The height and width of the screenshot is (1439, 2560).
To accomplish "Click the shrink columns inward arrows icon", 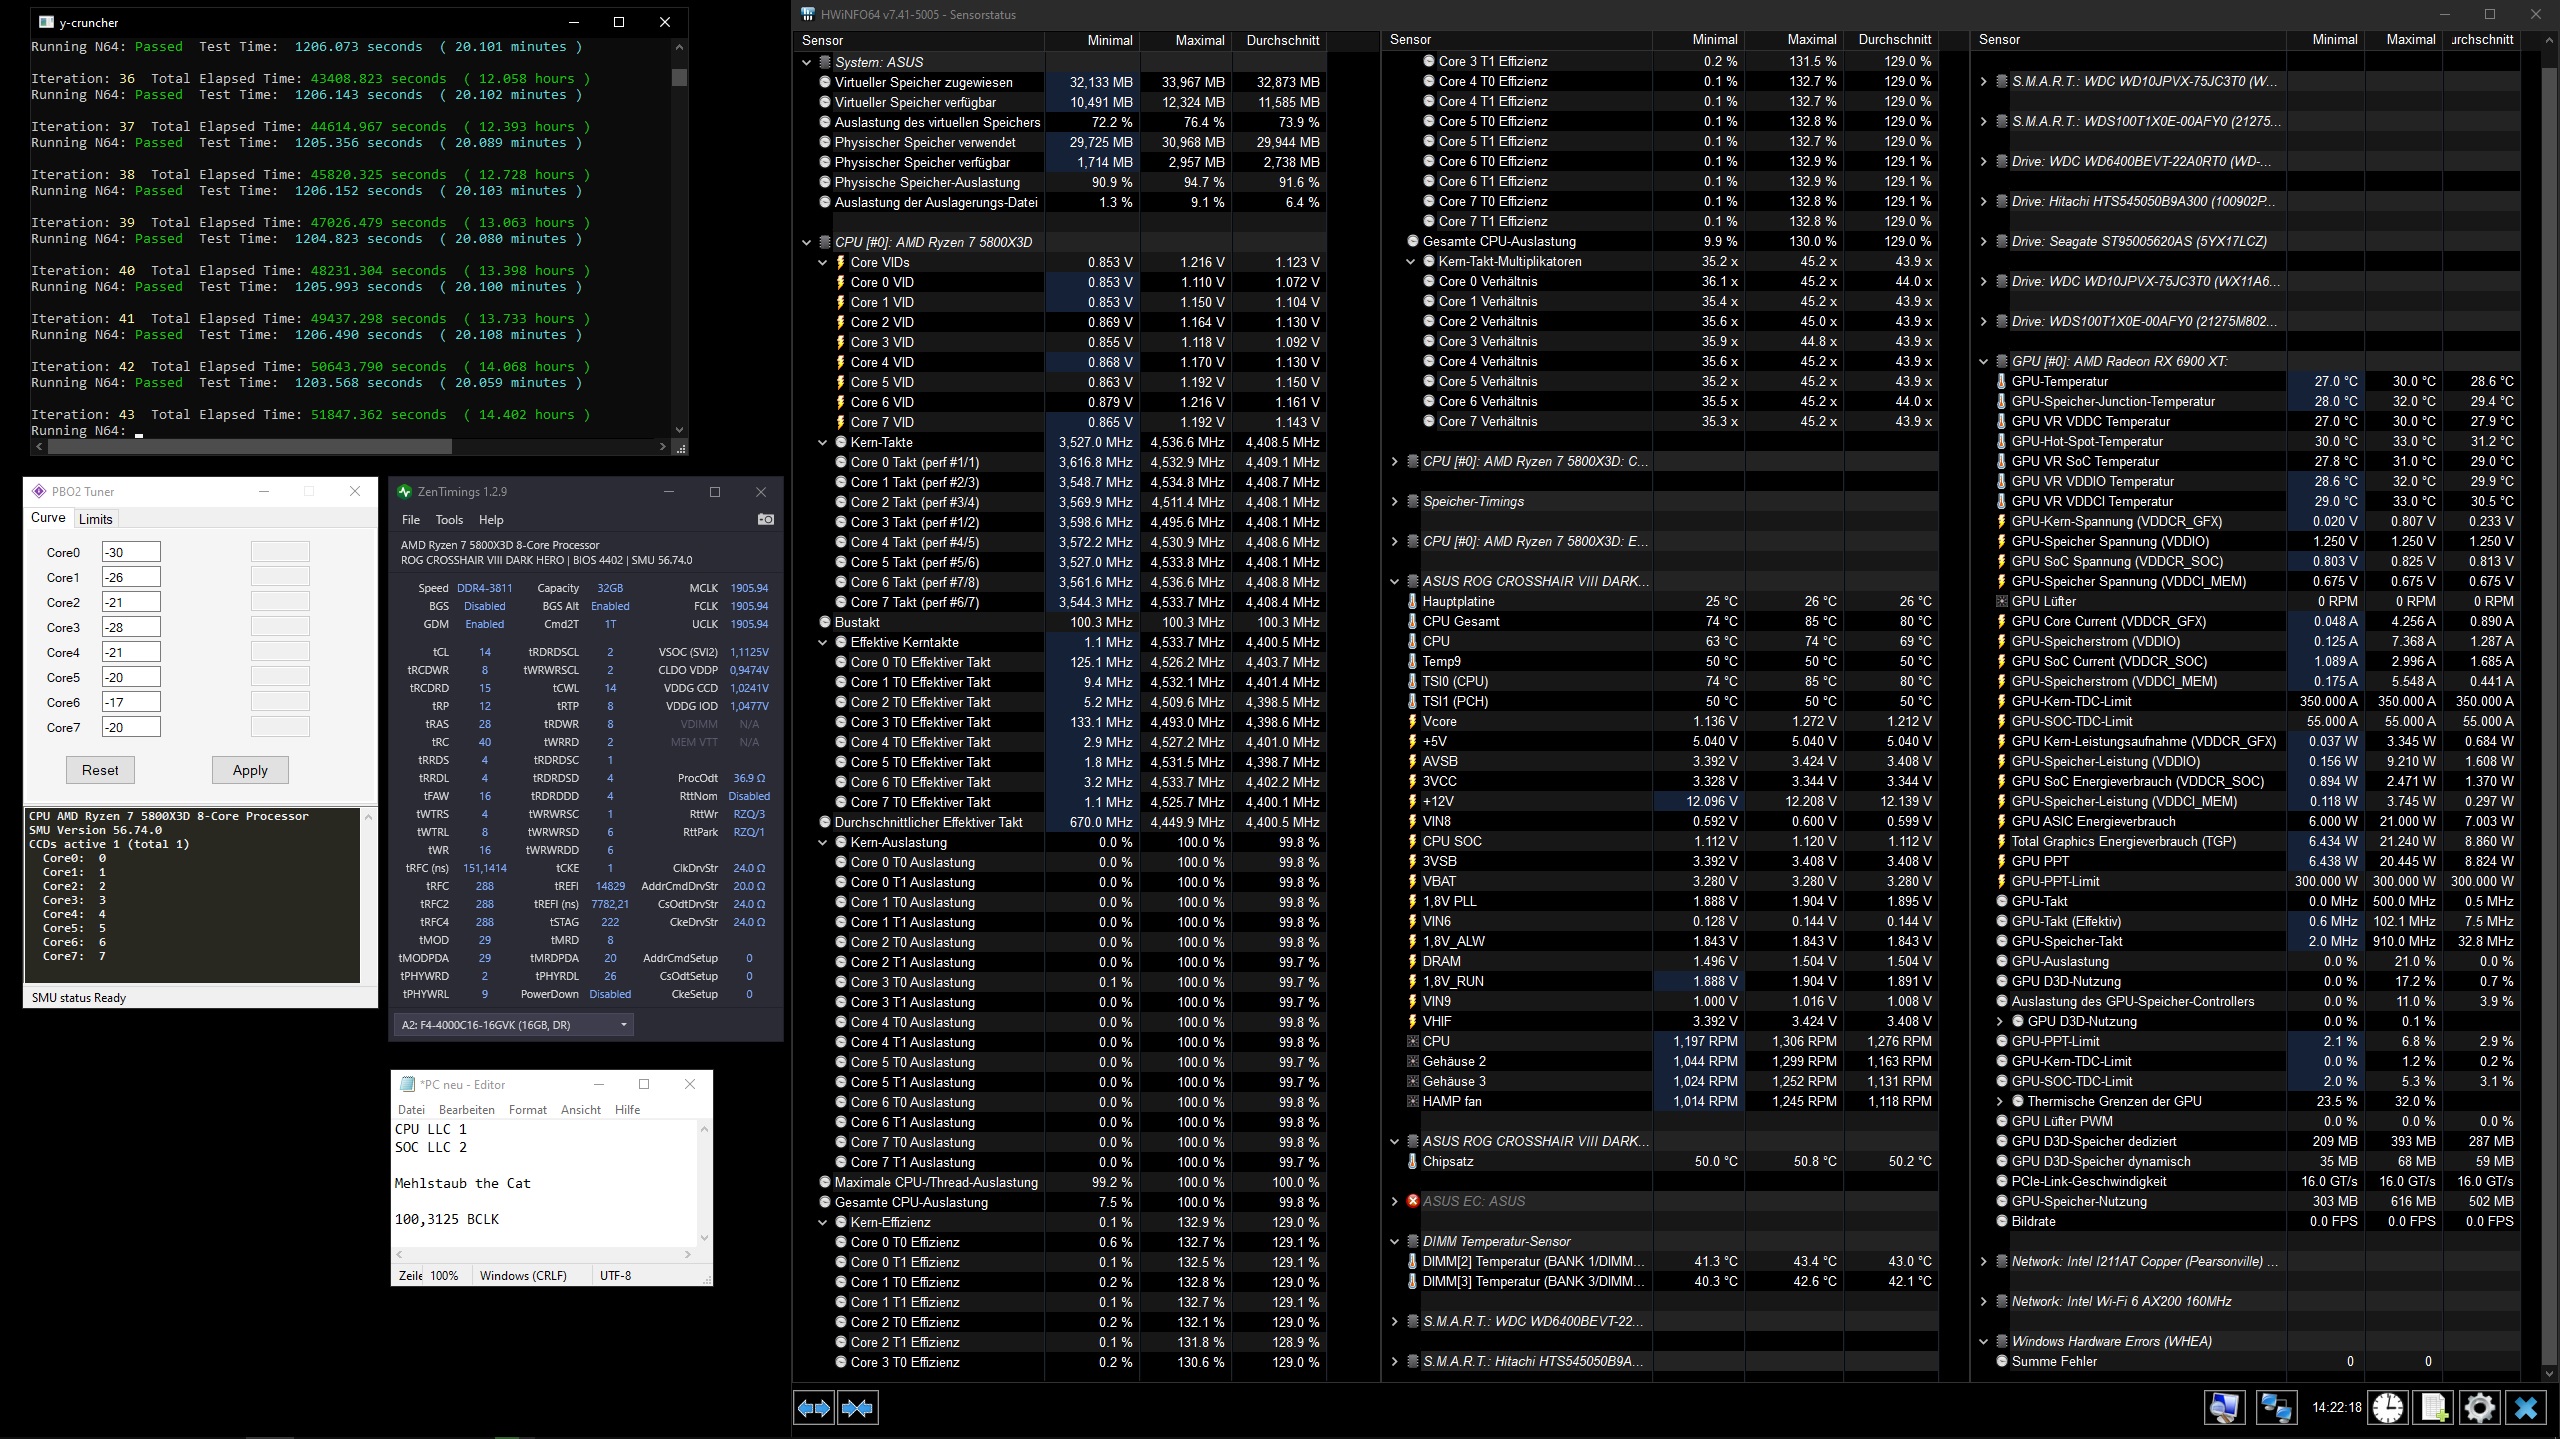I will point(858,1408).
